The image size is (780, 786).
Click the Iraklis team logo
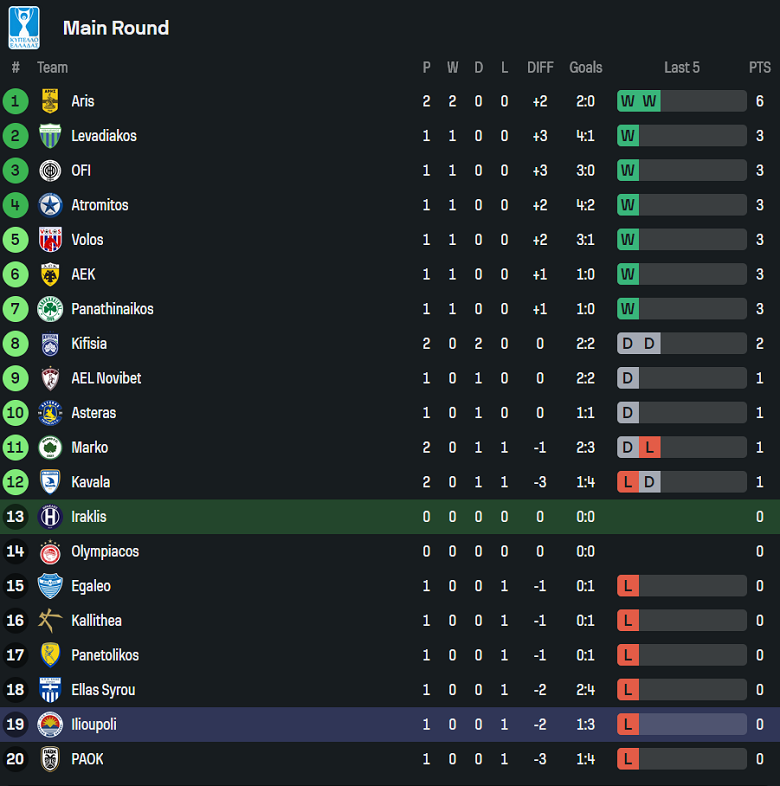(x=50, y=517)
